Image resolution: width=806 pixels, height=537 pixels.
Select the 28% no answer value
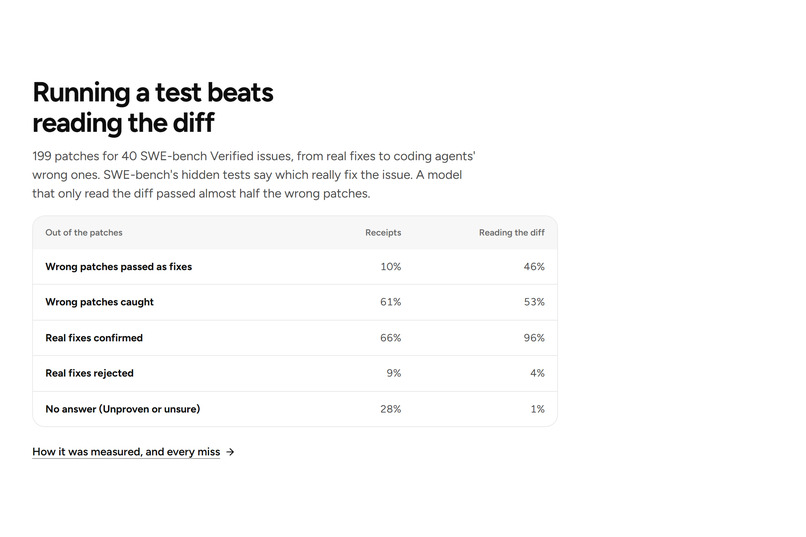(x=391, y=409)
